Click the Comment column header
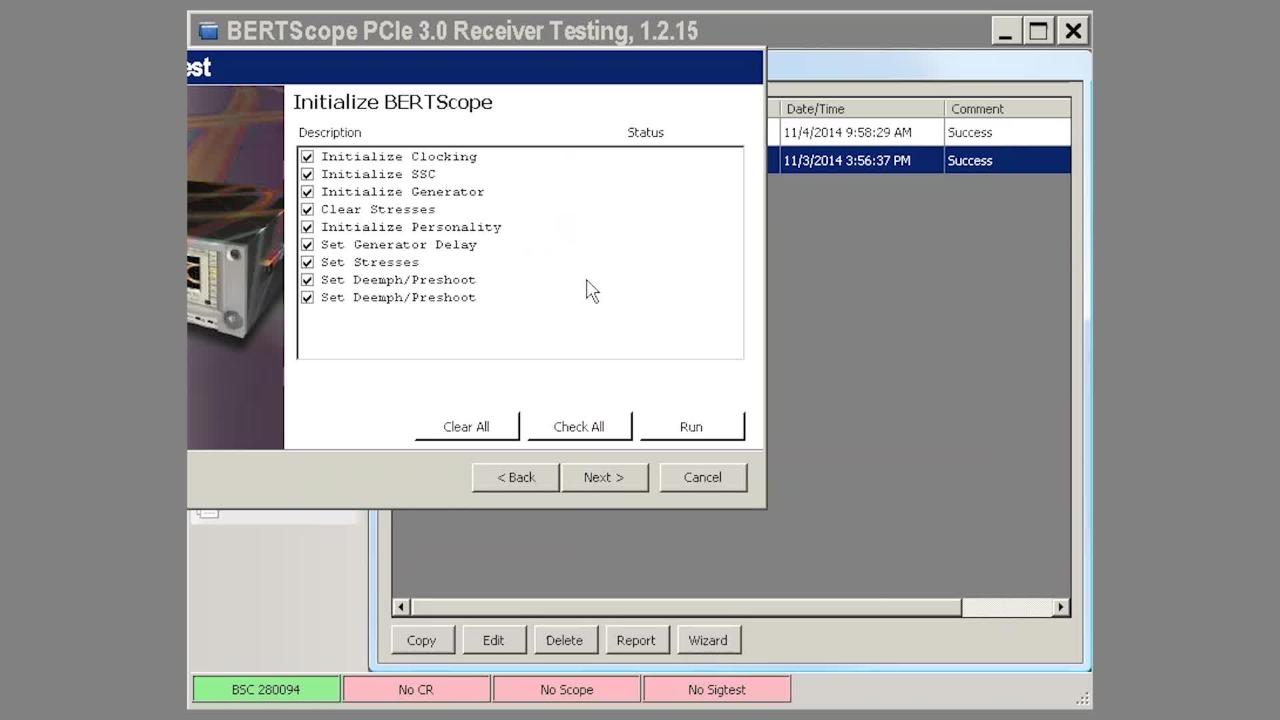Viewport: 1280px width, 720px height. pyautogui.click(x=1005, y=109)
